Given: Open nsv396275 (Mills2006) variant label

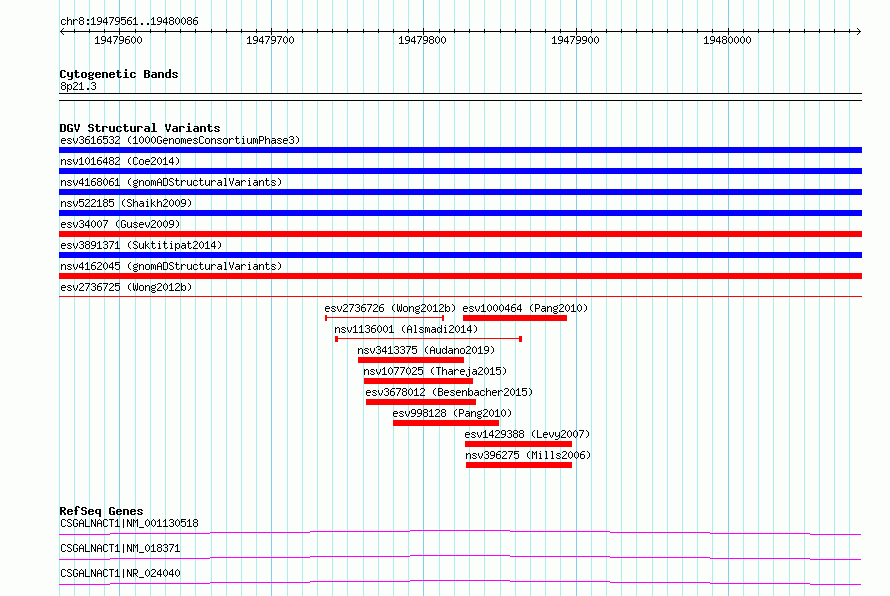Looking at the screenshot, I should pyautogui.click(x=528, y=455).
